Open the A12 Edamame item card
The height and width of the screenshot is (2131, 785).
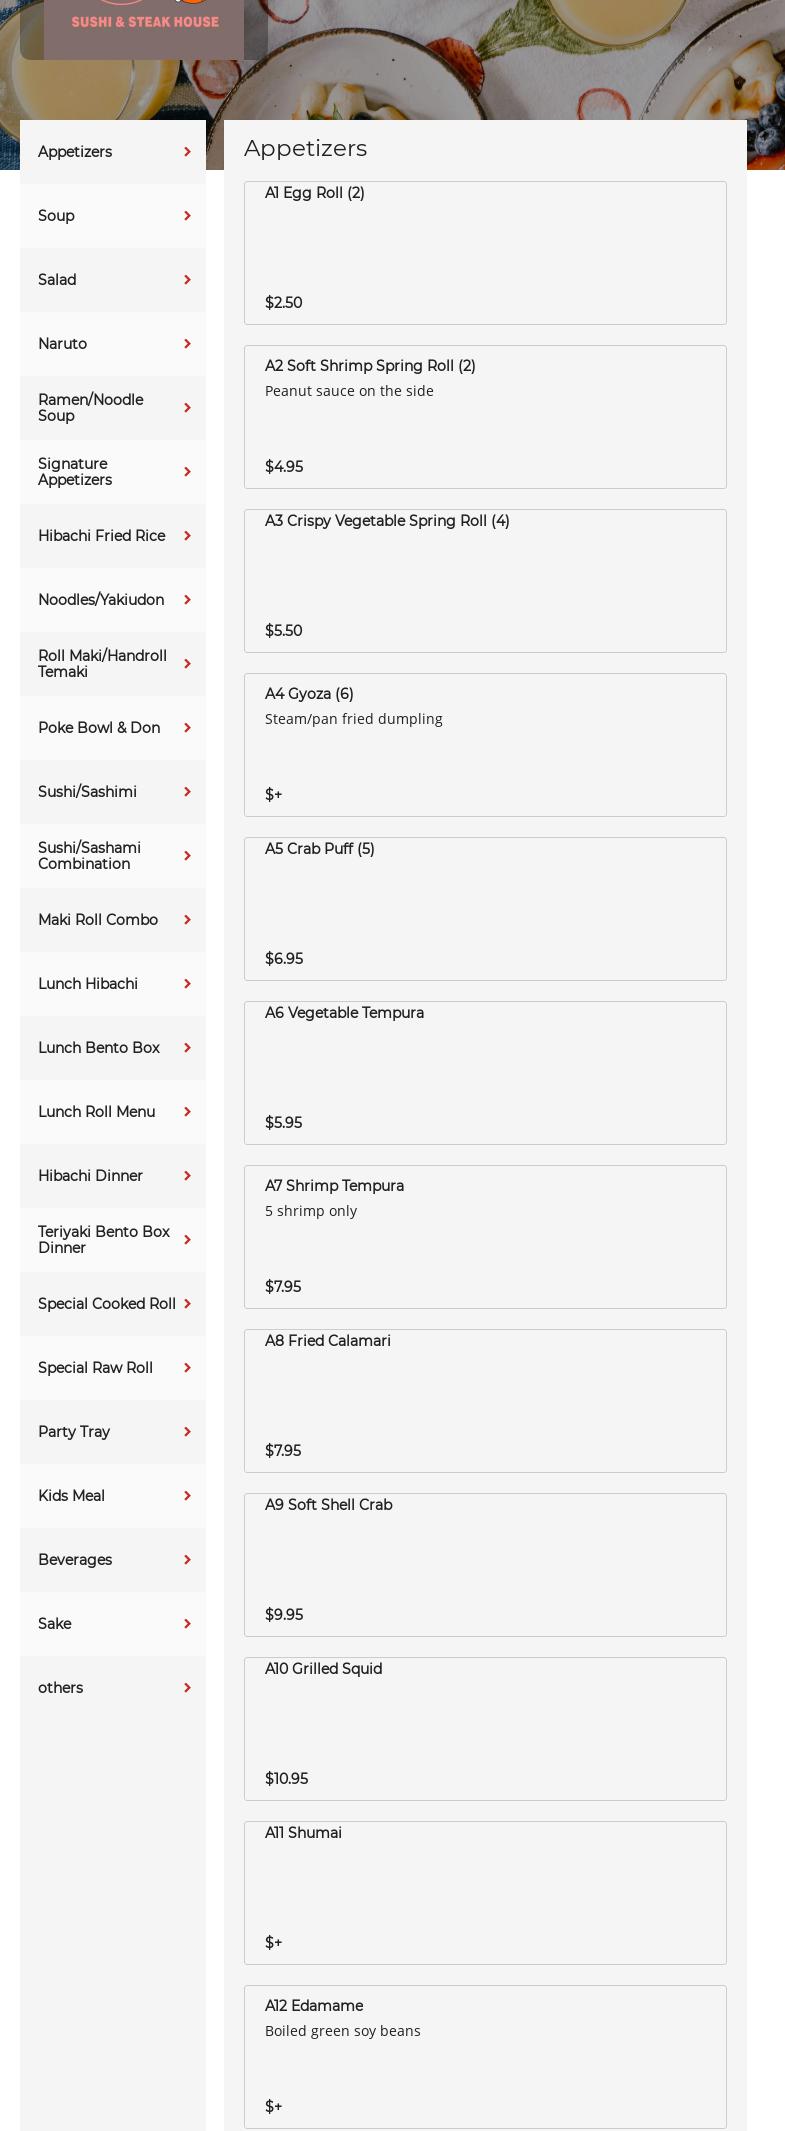coord(485,2057)
